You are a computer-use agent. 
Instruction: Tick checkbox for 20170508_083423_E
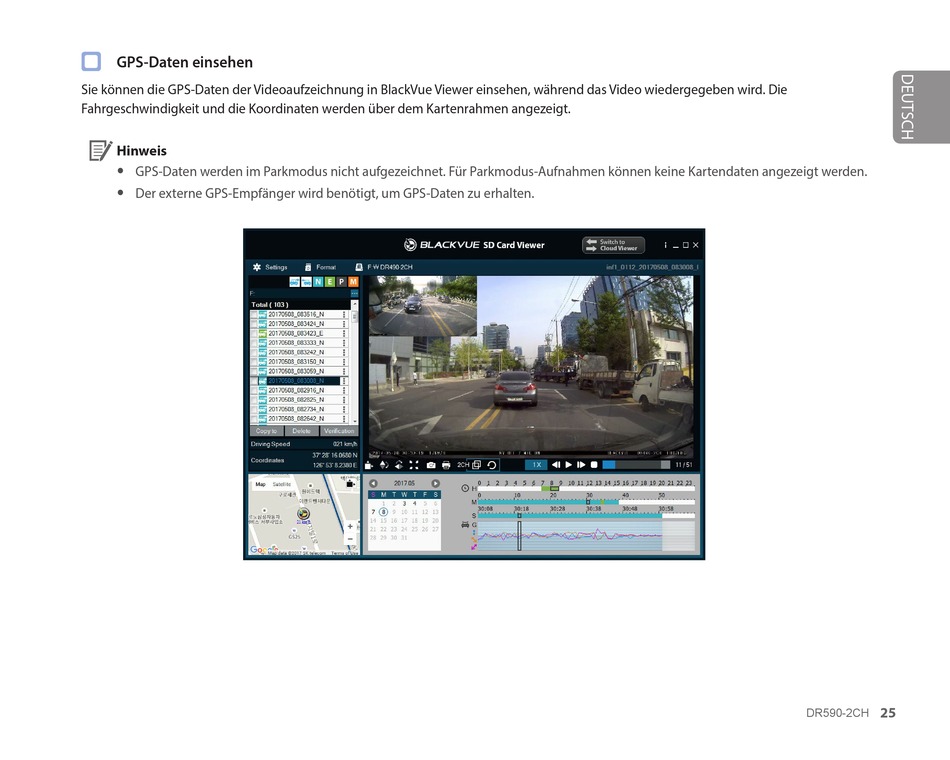(x=254, y=333)
